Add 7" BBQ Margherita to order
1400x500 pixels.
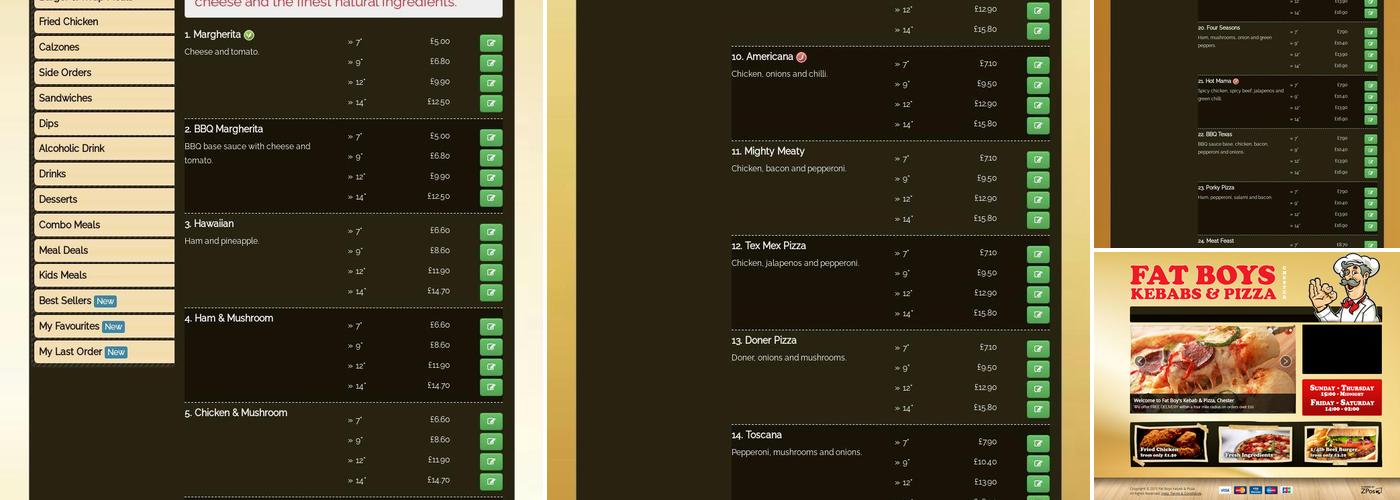(491, 138)
